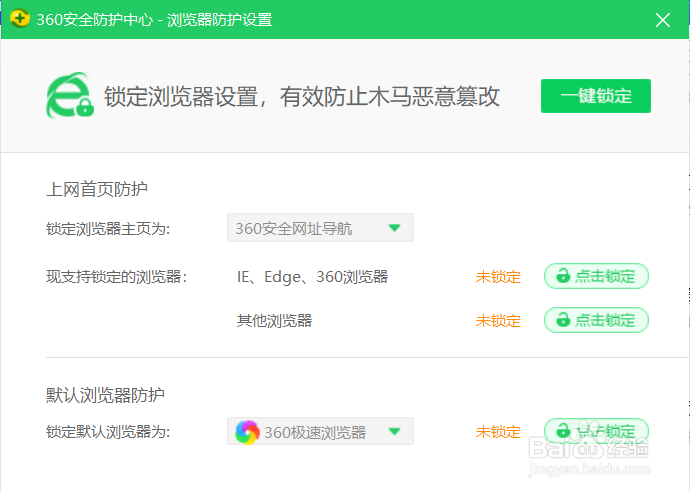Click 点击锁定 for 其他浏览器 row
The height and width of the screenshot is (493, 690).
click(x=596, y=320)
